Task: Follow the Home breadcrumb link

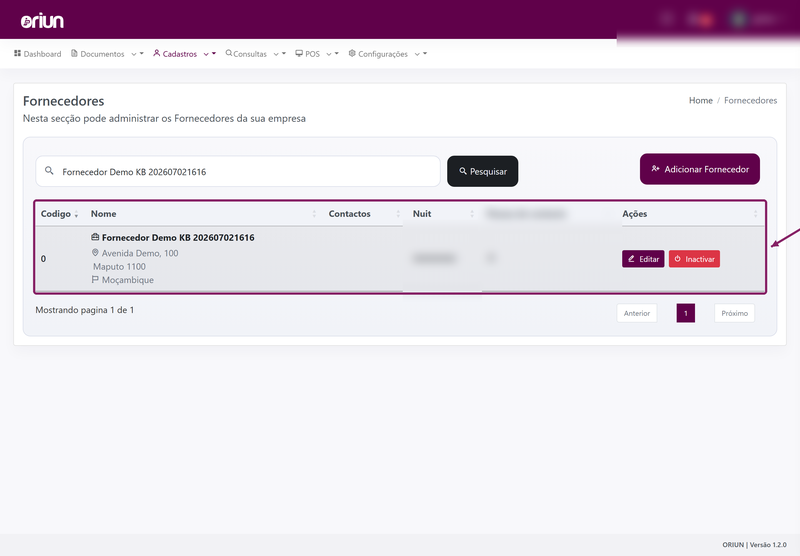Action: pyautogui.click(x=701, y=100)
